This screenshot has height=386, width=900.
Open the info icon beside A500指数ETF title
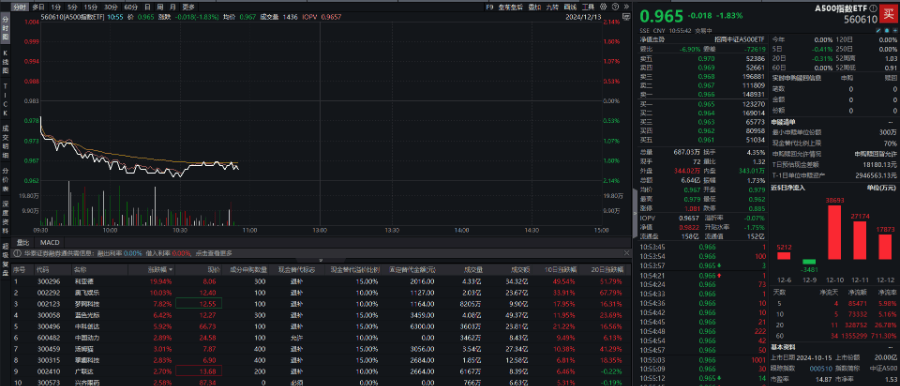pyautogui.click(x=873, y=8)
